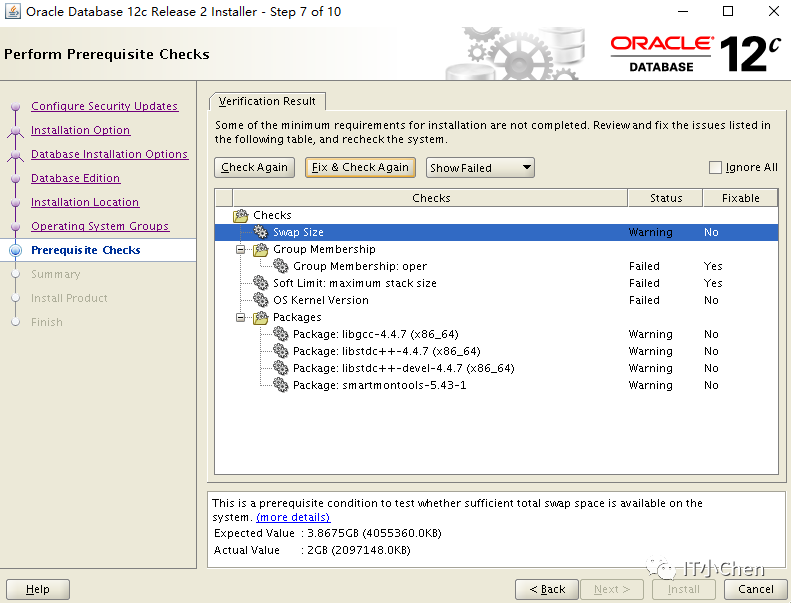Click gear icon for libstdc++-devel-4.4.7 package

[280, 368]
